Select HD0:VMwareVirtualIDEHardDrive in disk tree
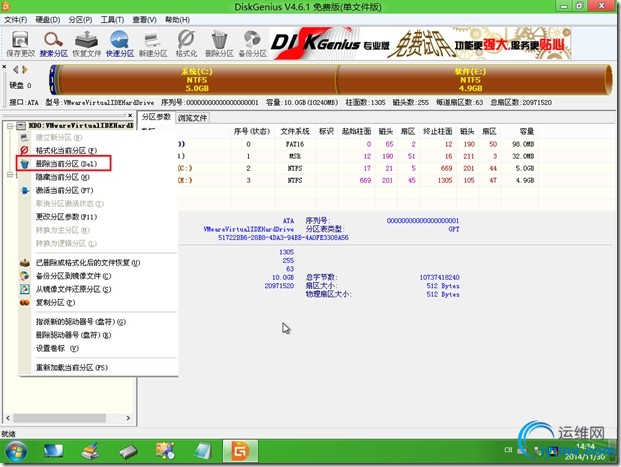The width and height of the screenshot is (621, 467). (81, 126)
